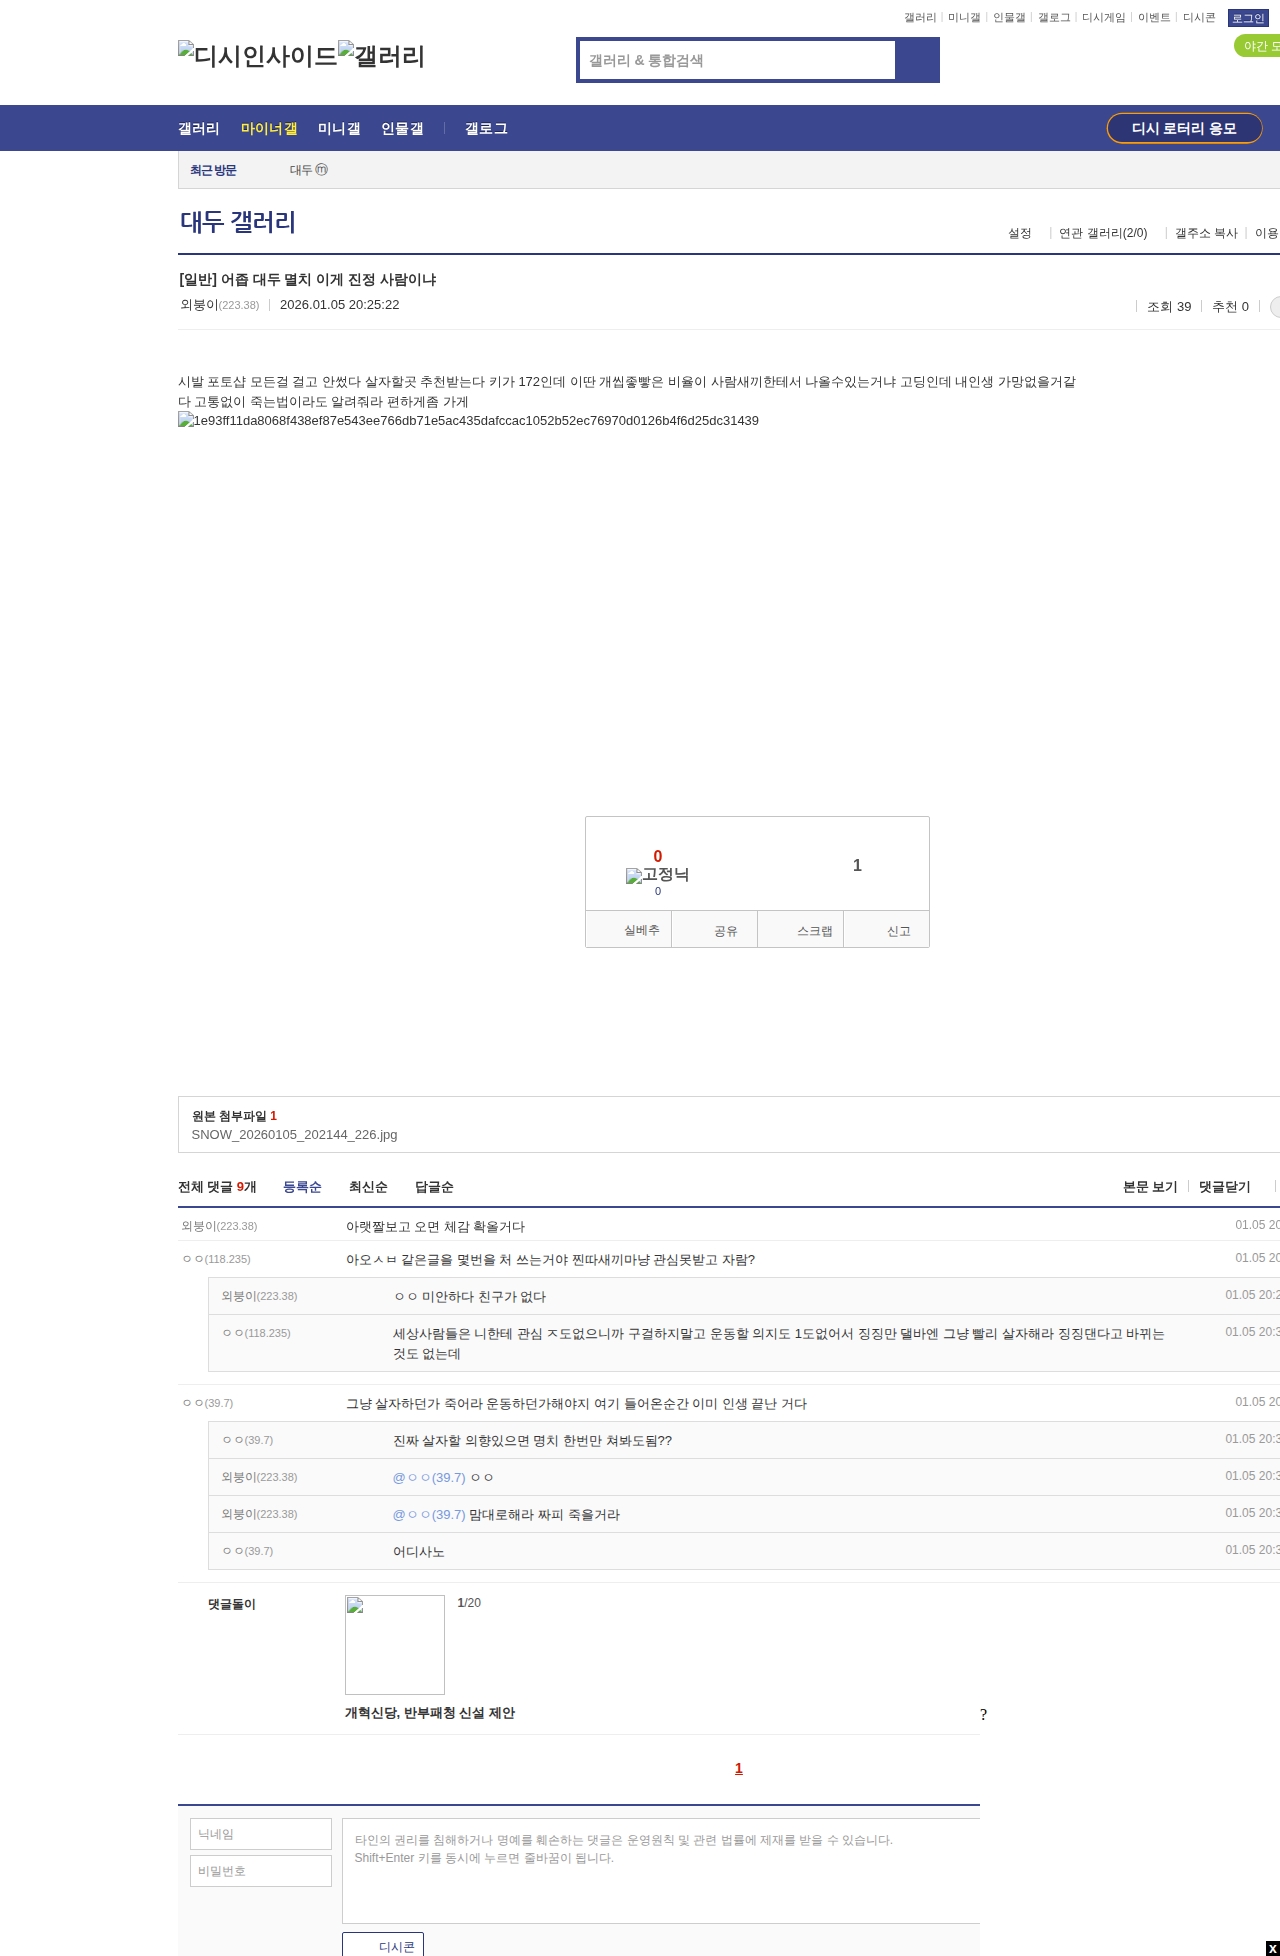
Task: Click the 디시 로터리 응모 button
Action: (x=1184, y=128)
